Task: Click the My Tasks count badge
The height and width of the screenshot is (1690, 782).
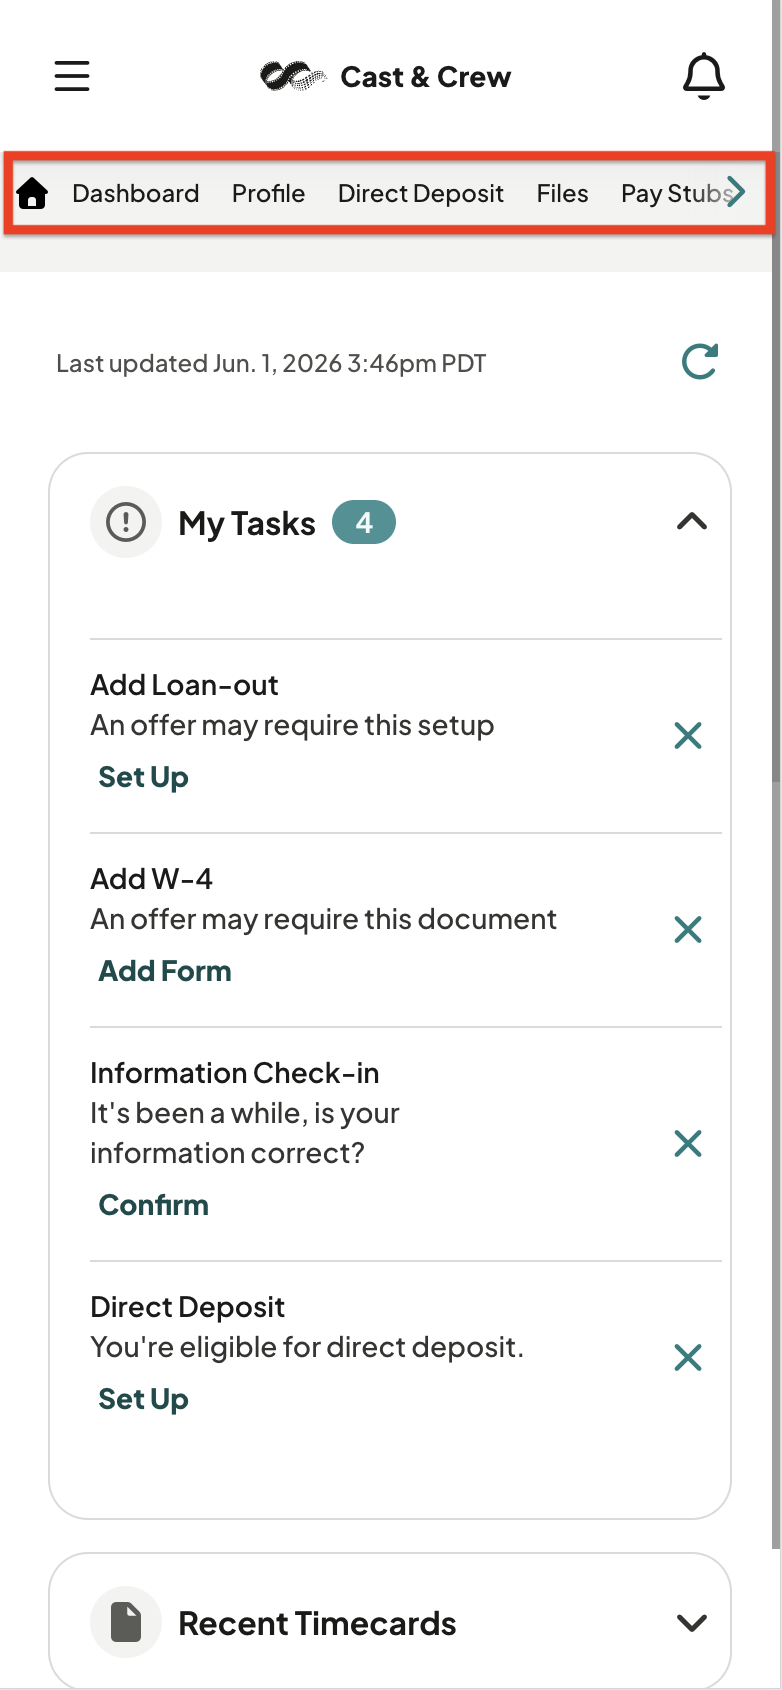Action: coord(364,522)
